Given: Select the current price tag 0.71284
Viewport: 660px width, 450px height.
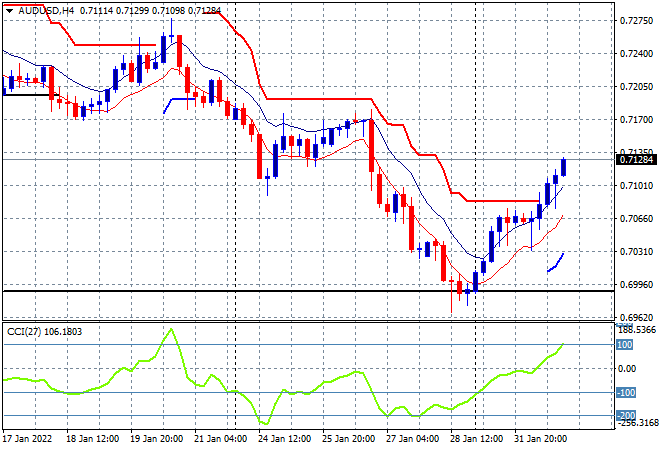Looking at the screenshot, I should tap(636, 160).
